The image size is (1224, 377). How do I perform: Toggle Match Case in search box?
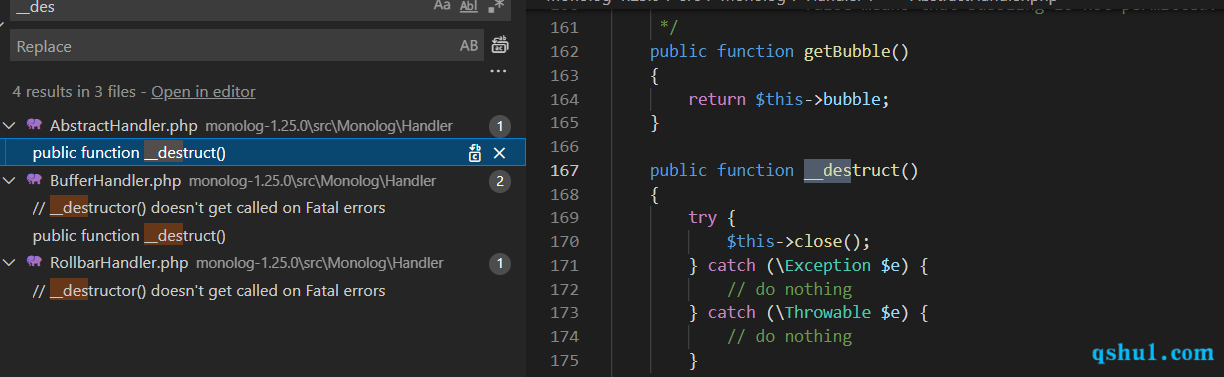442,6
